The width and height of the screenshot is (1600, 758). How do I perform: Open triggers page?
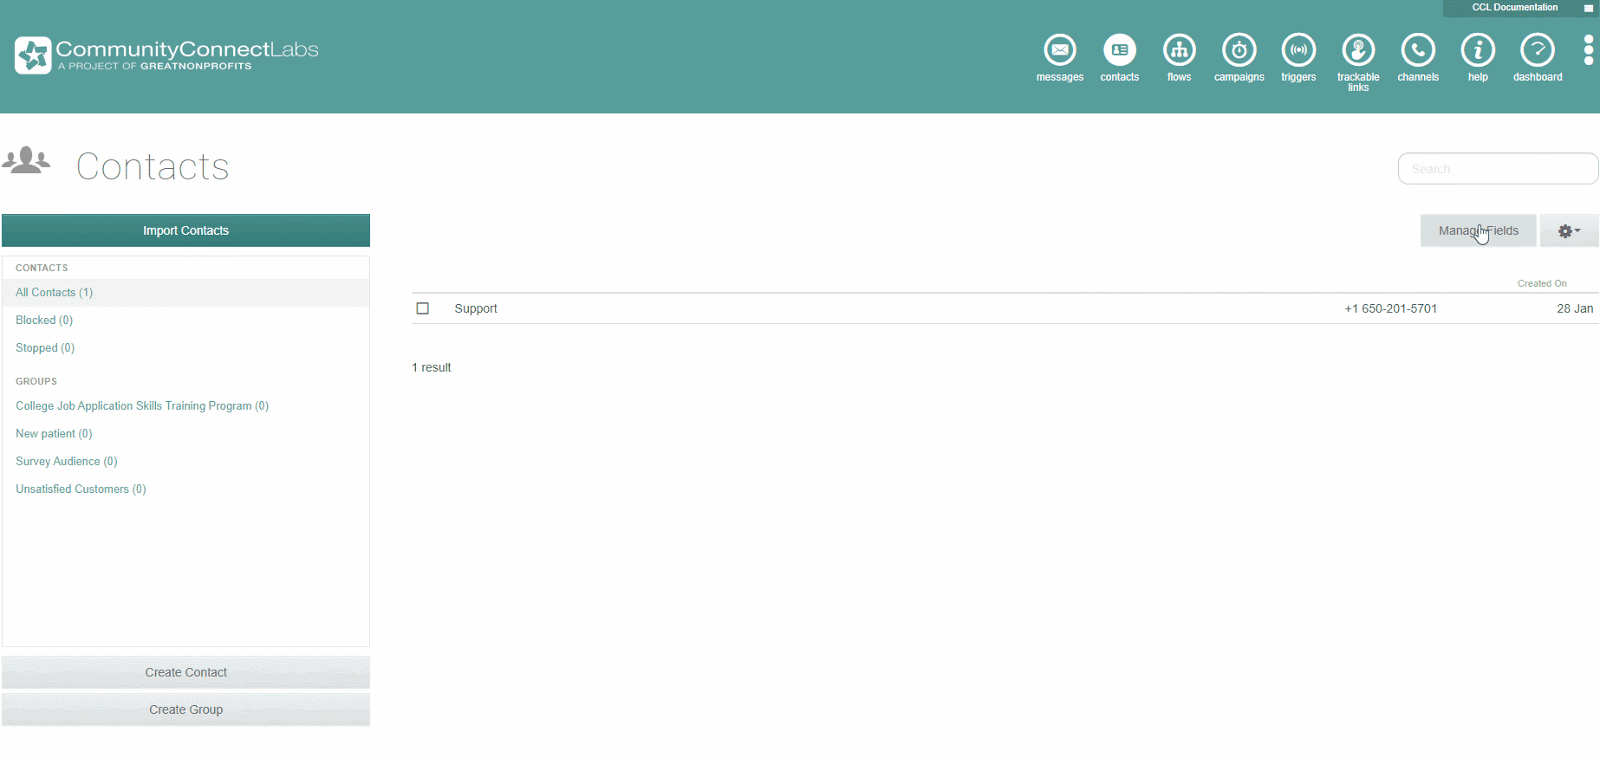point(1298,58)
